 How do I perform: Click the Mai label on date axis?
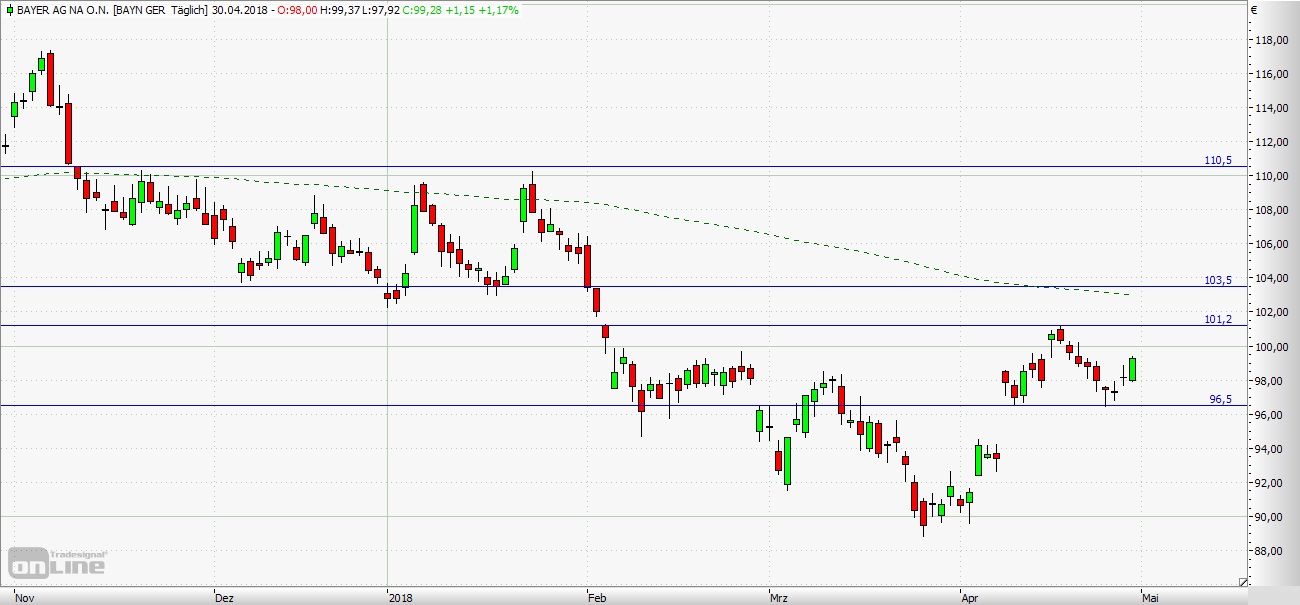pos(1150,597)
